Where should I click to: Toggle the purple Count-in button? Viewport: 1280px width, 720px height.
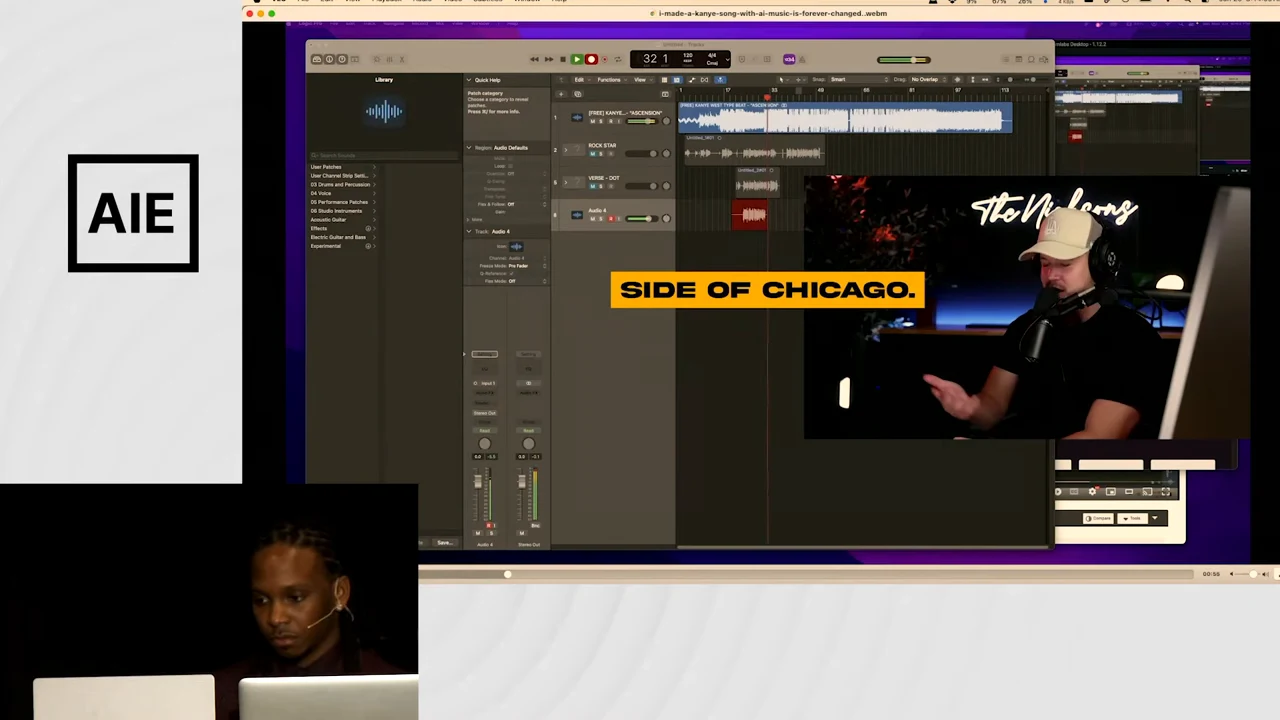pos(789,59)
